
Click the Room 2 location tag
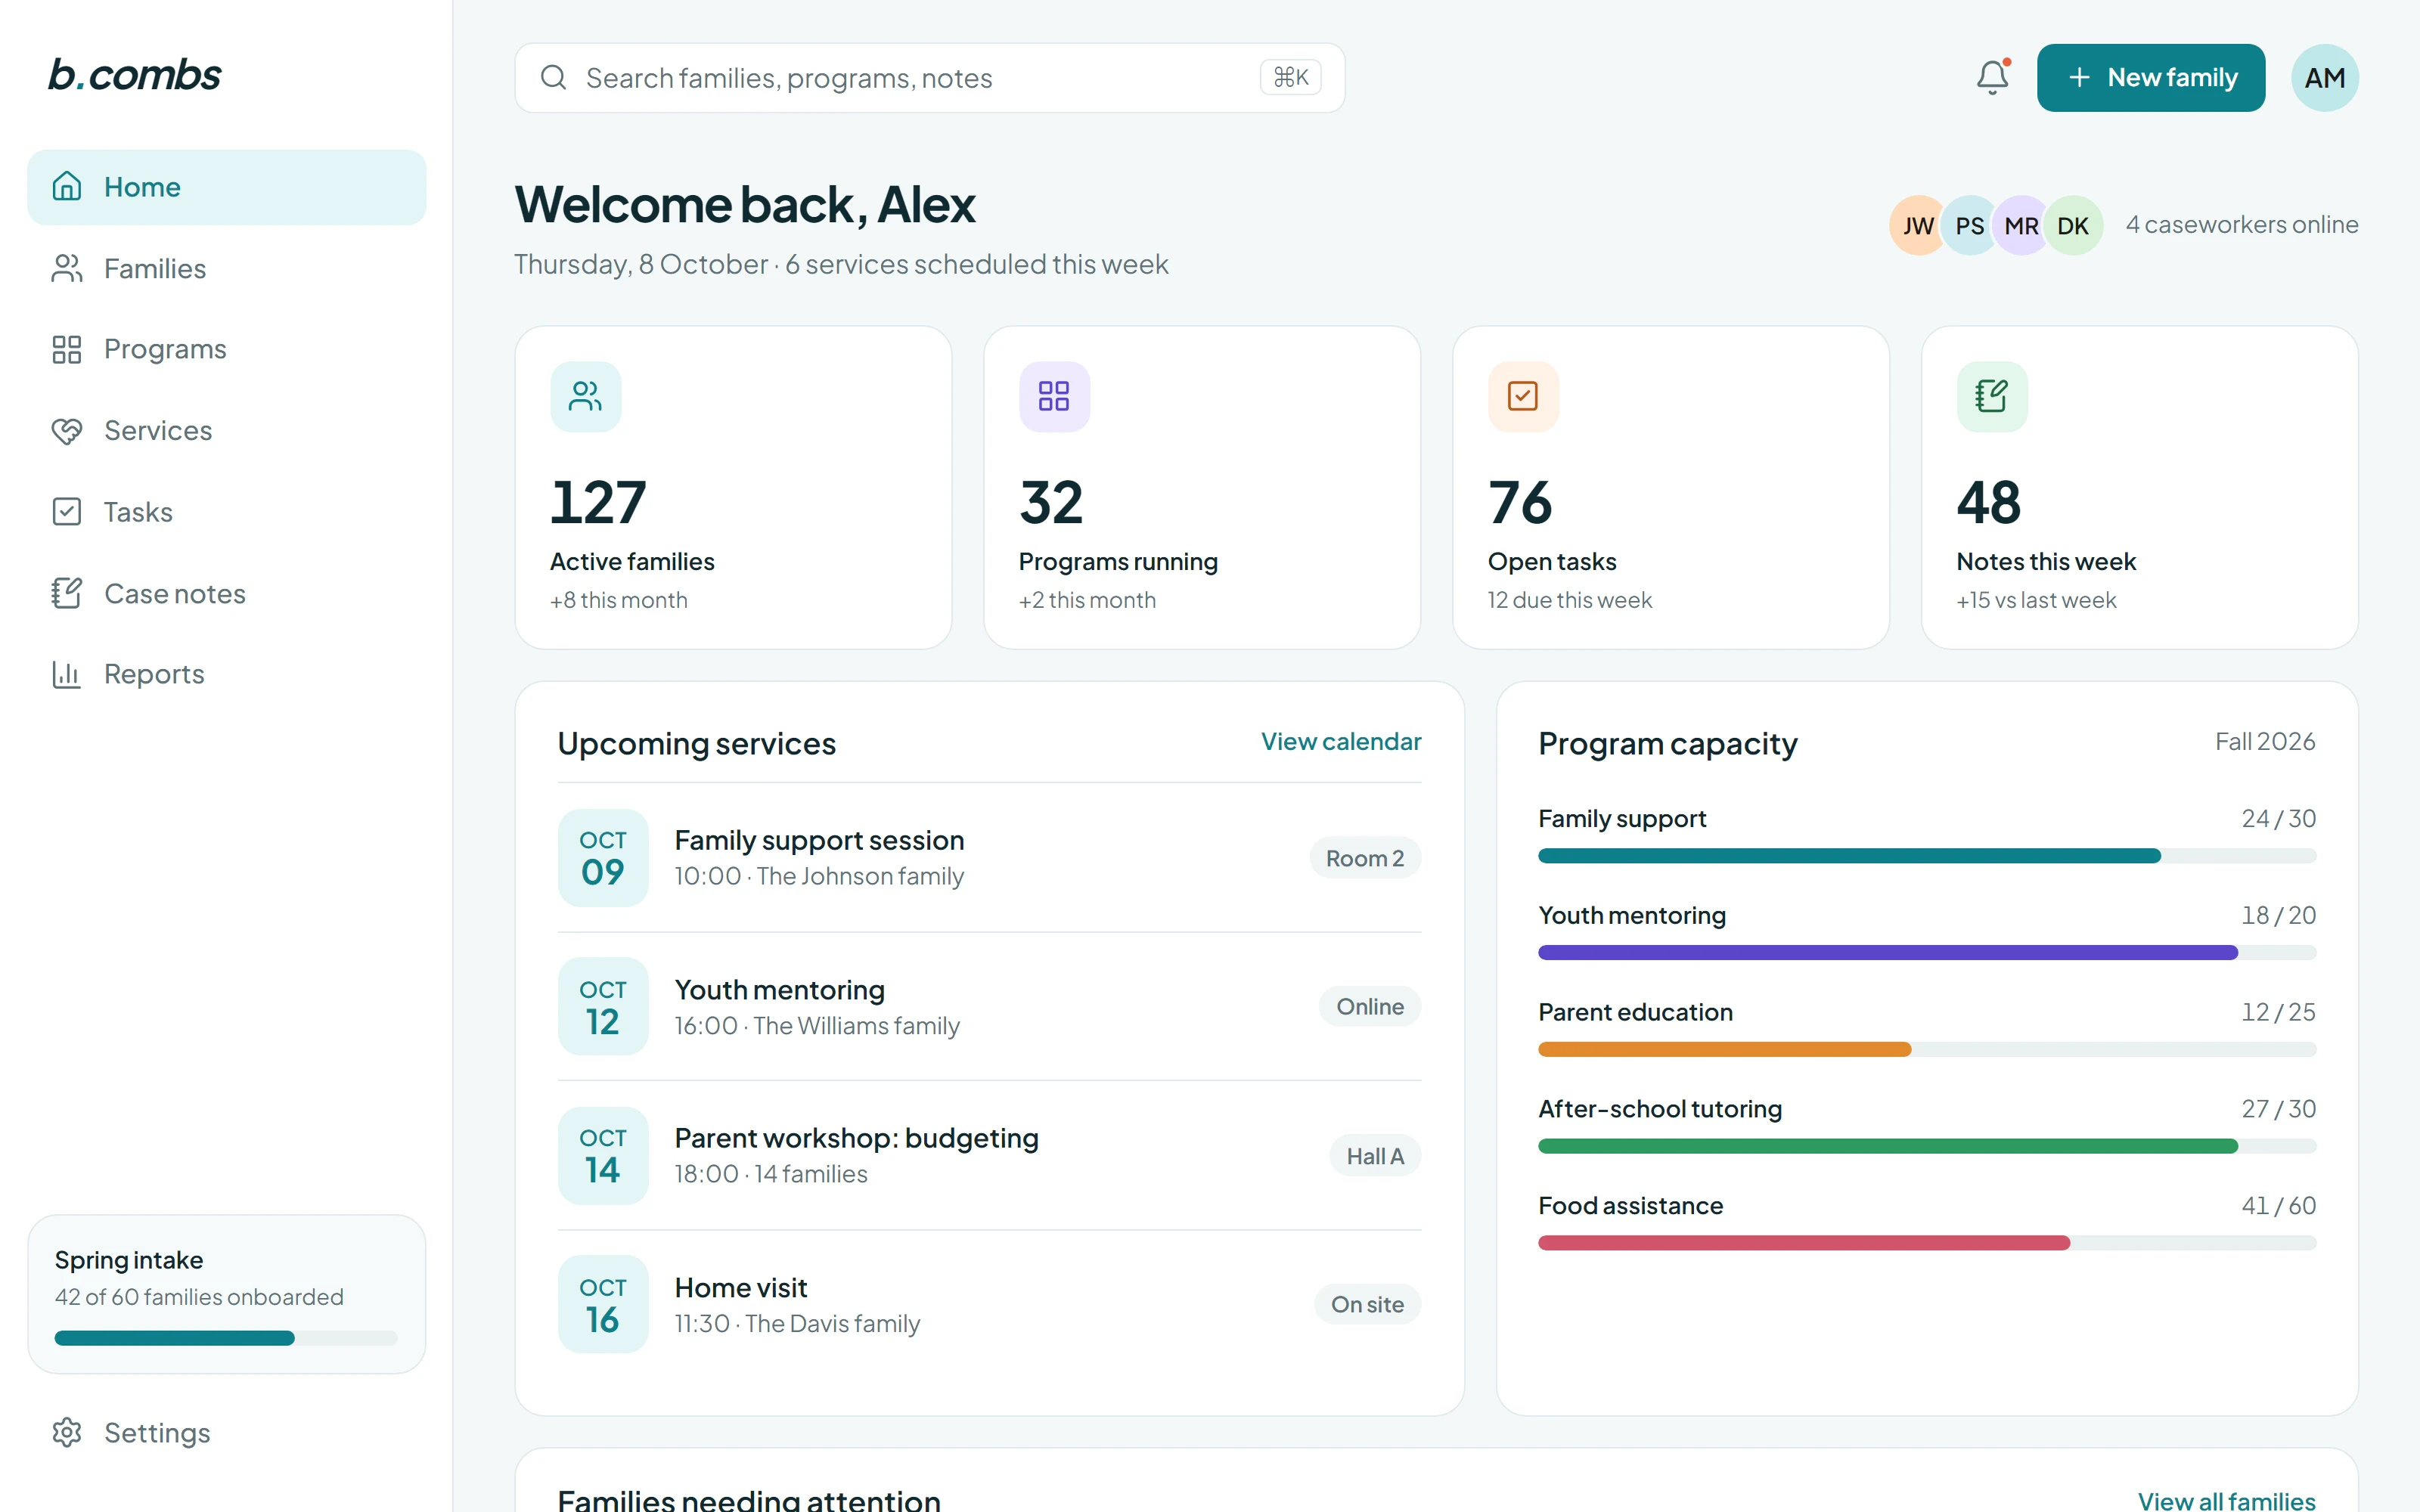[x=1365, y=858]
